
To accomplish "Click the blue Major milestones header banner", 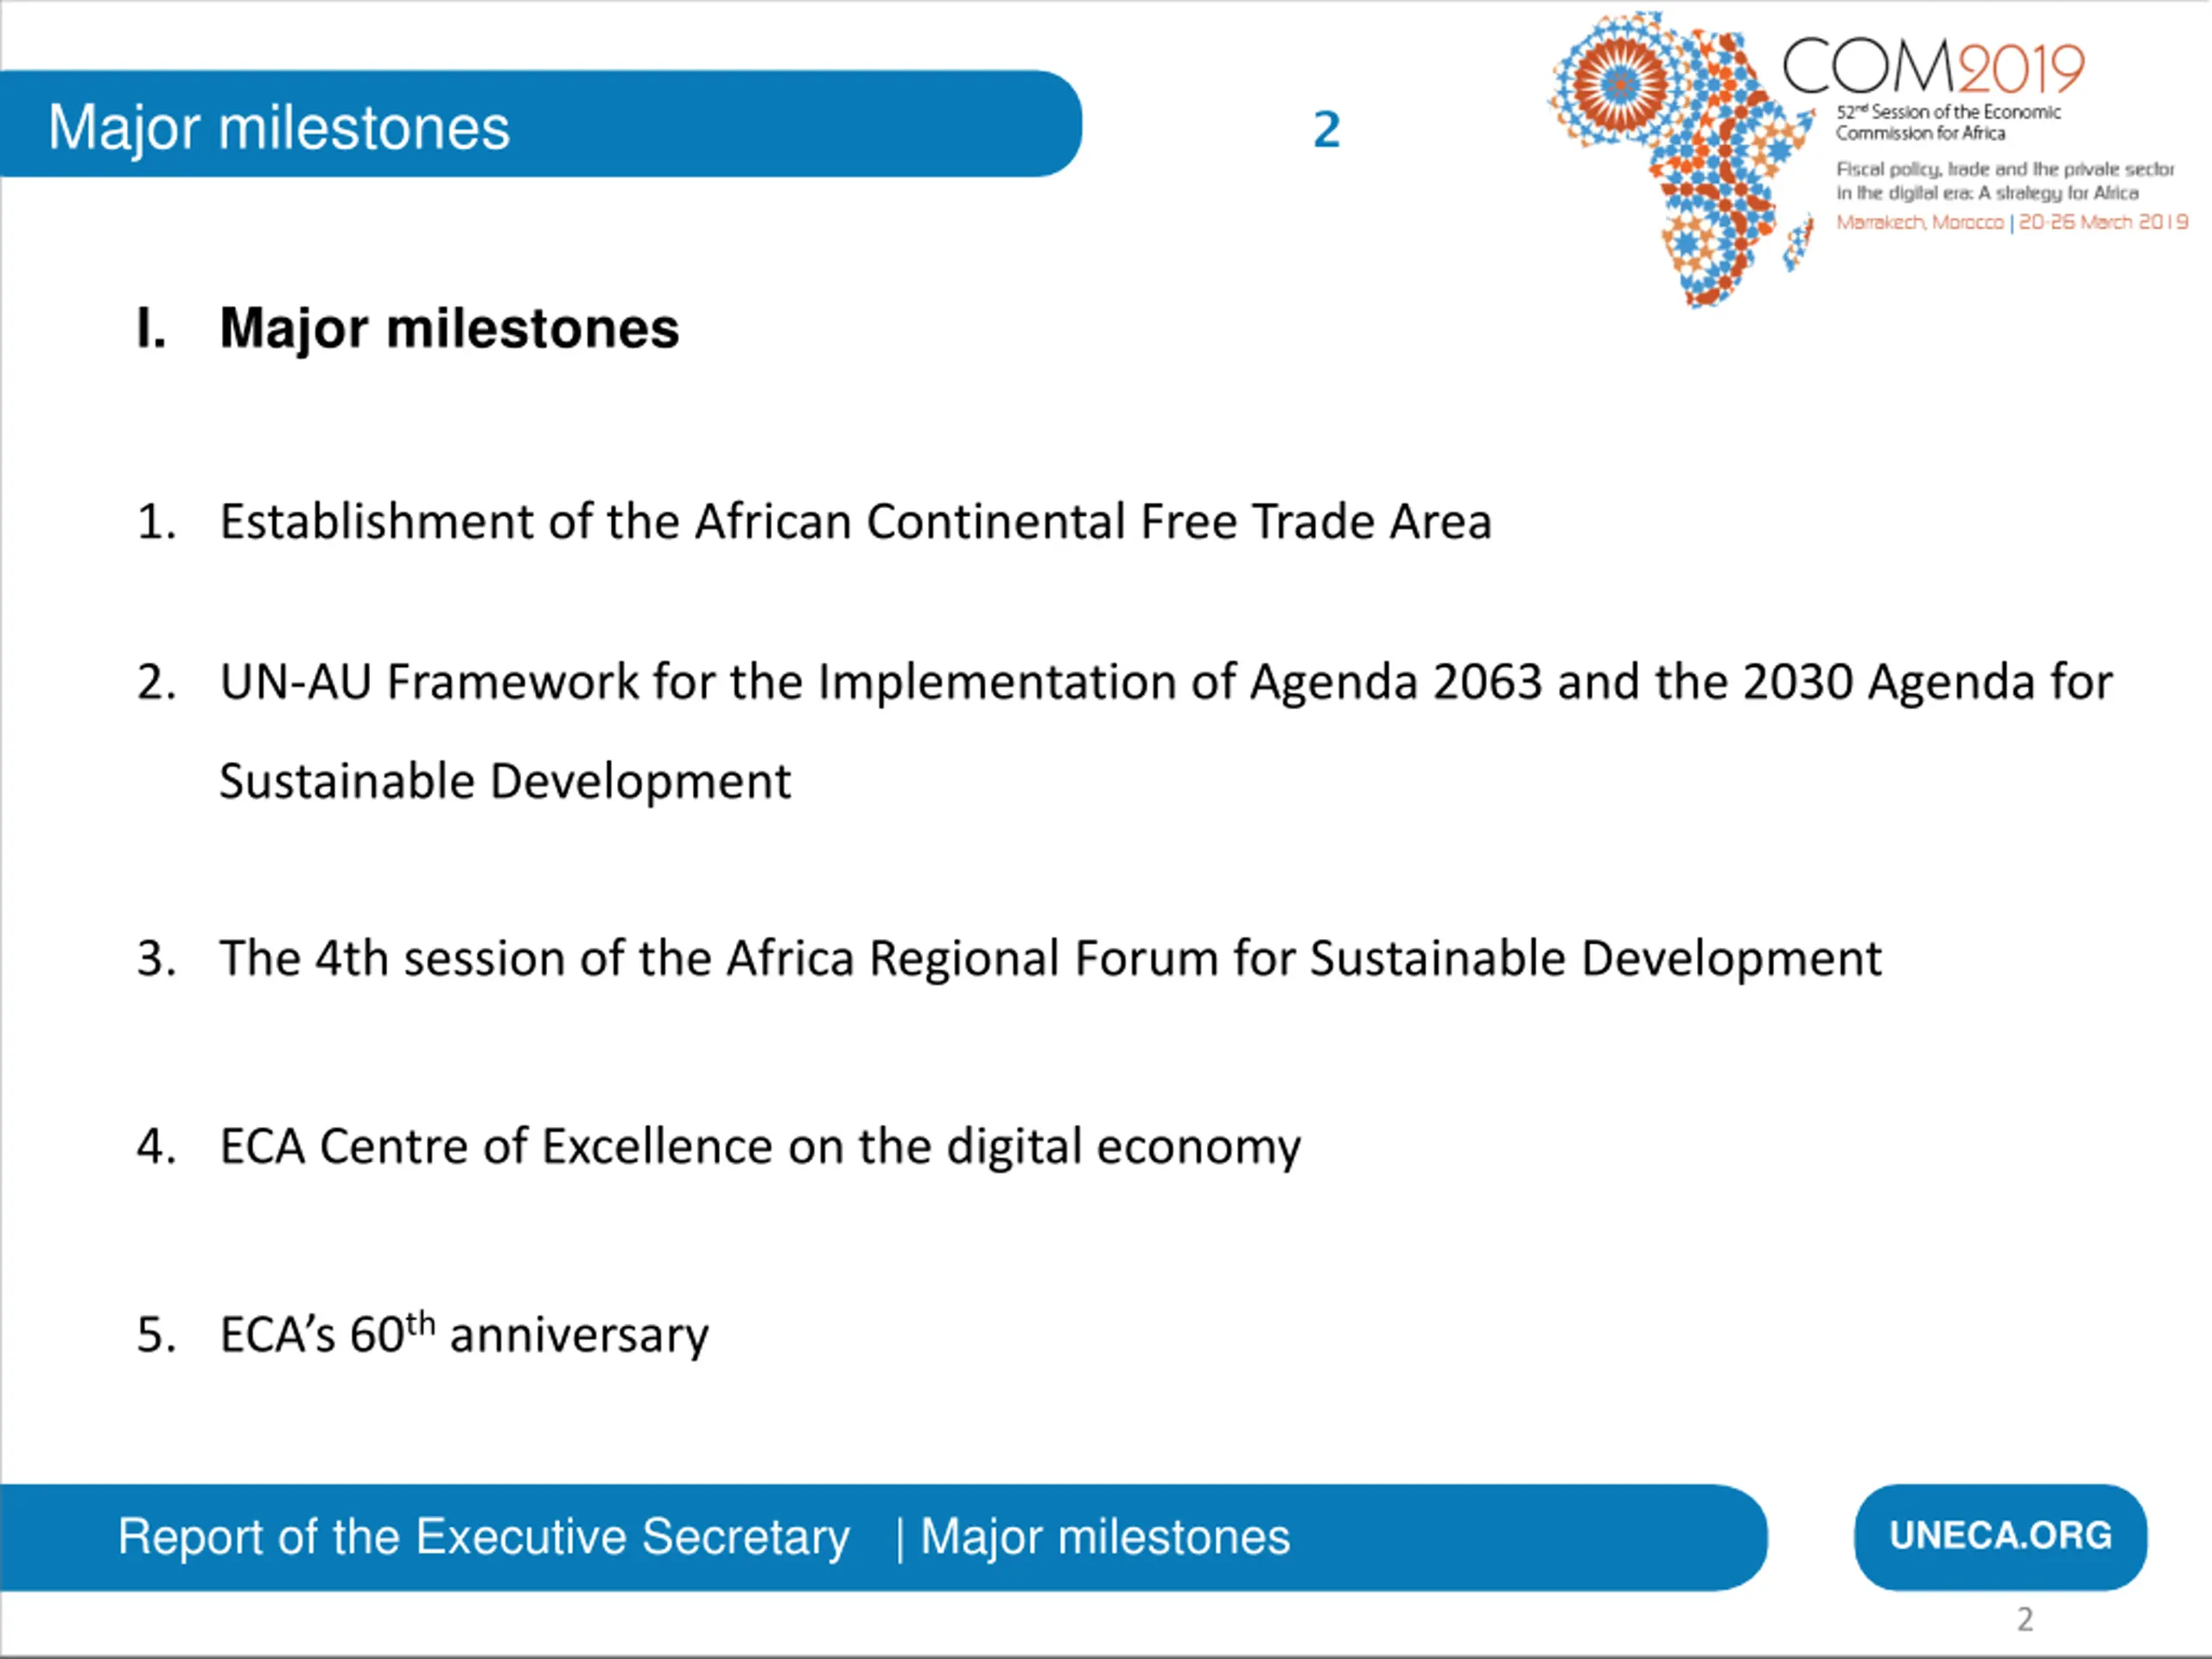I will 540,124.
